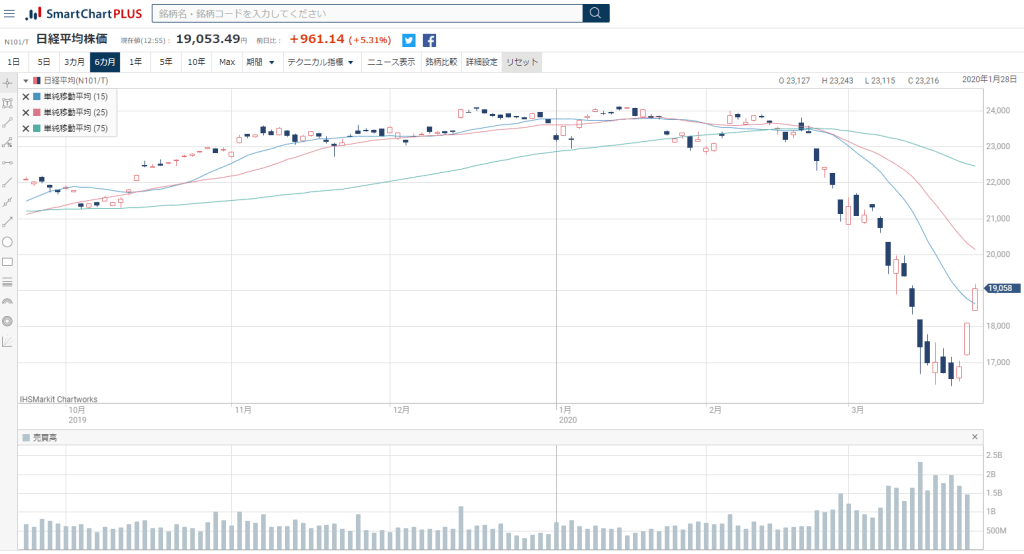
Task: Click the ニュース表示 button
Action: [391, 62]
